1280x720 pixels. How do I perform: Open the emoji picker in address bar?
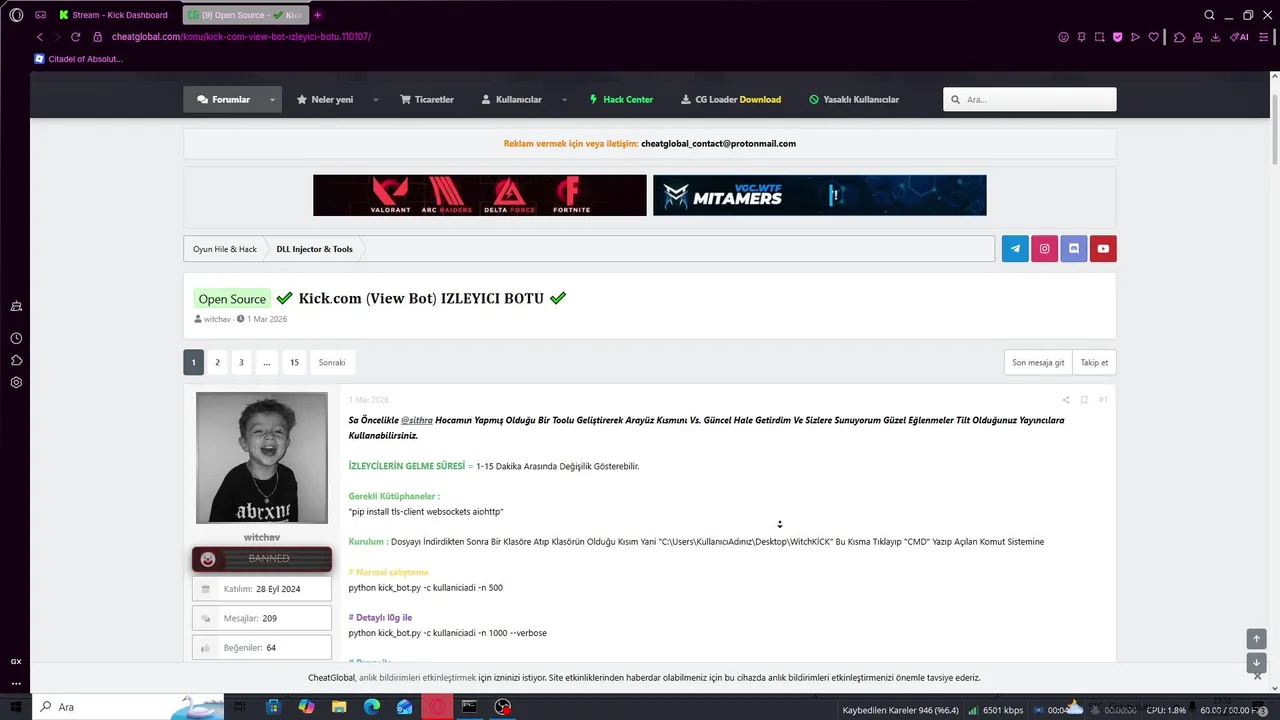(x=1063, y=37)
